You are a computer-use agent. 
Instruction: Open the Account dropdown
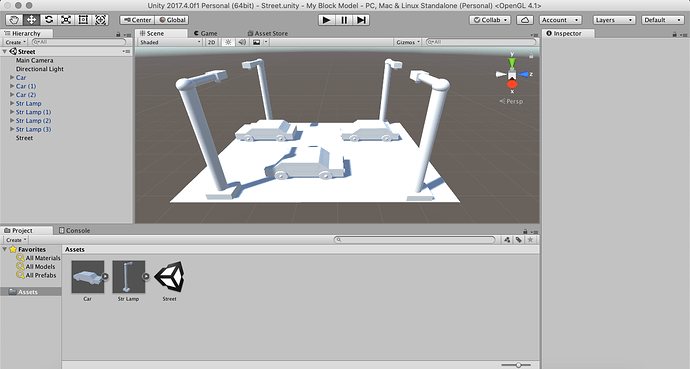[x=560, y=20]
